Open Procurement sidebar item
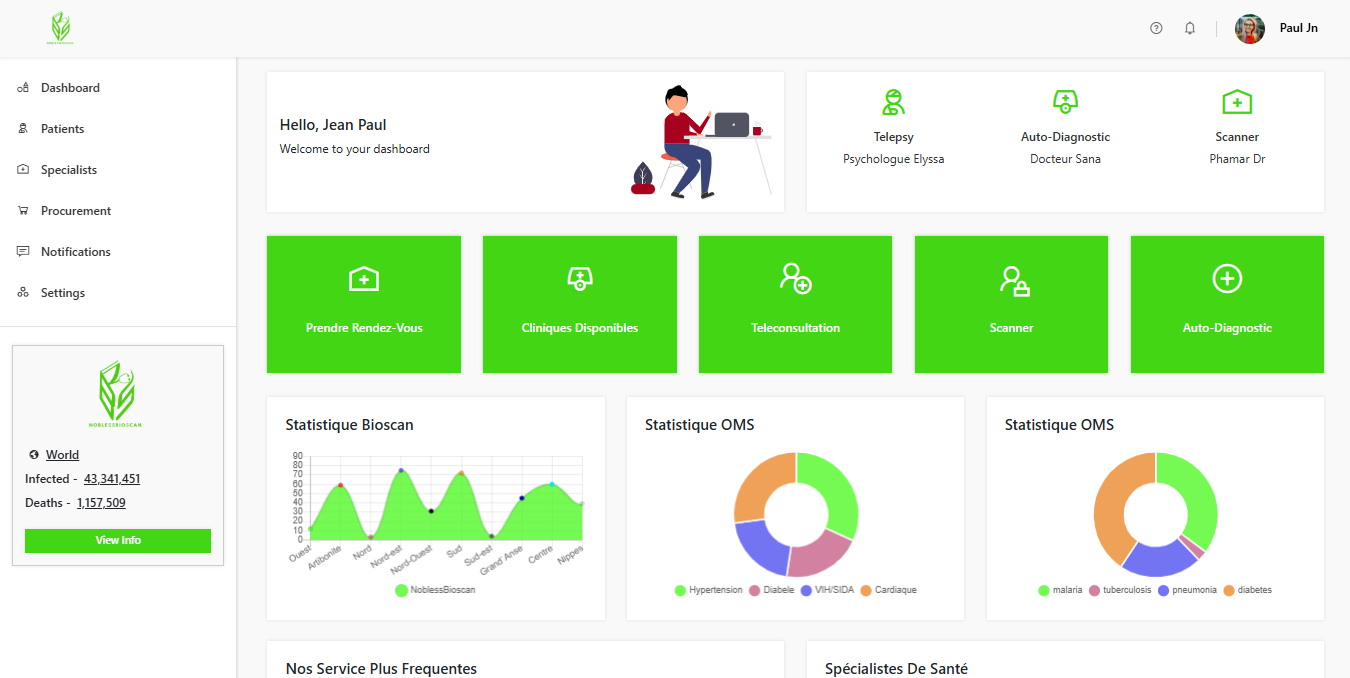The width and height of the screenshot is (1350, 678). click(x=75, y=211)
